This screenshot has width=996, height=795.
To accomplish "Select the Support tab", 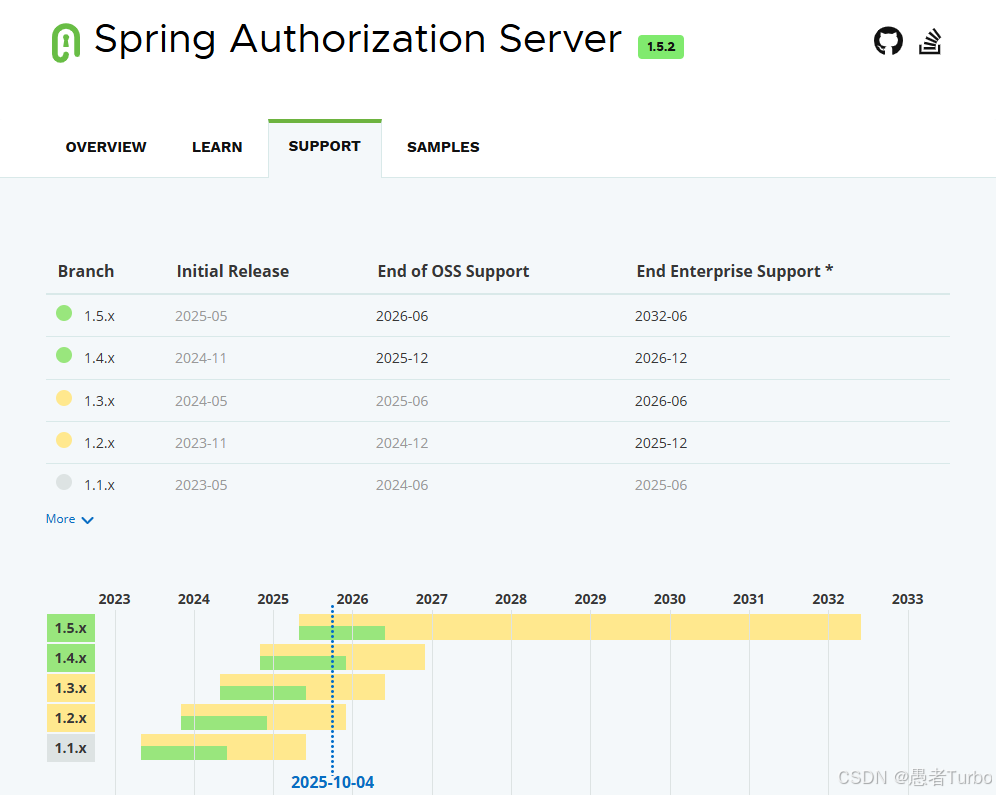I will coord(325,147).
